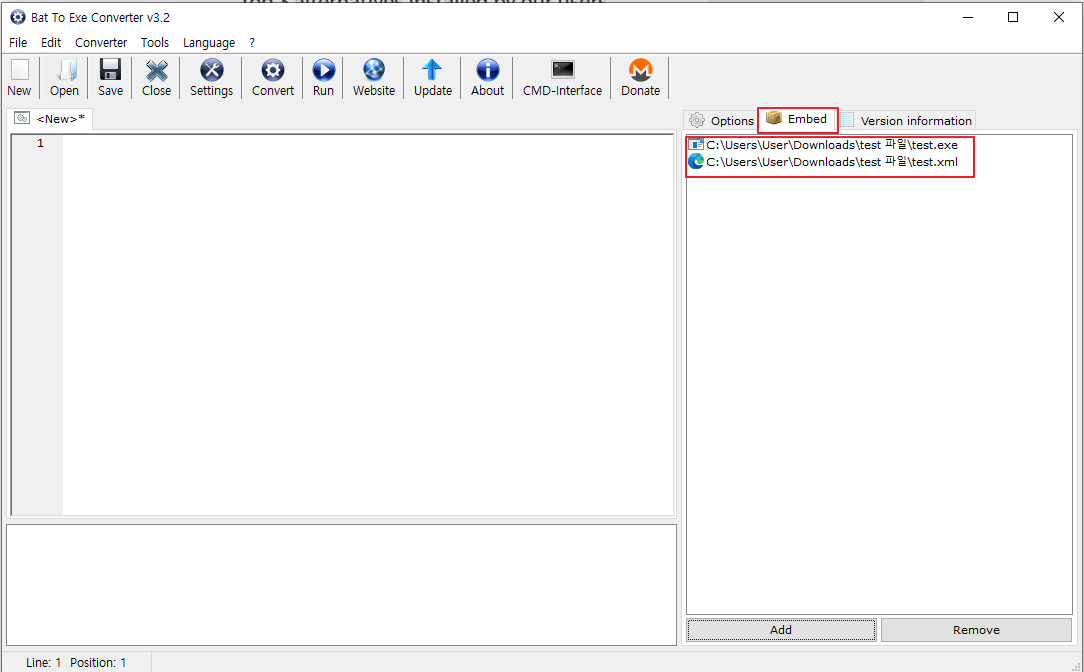1084x672 pixels.
Task: Check updates with the Update icon
Action: tap(432, 70)
